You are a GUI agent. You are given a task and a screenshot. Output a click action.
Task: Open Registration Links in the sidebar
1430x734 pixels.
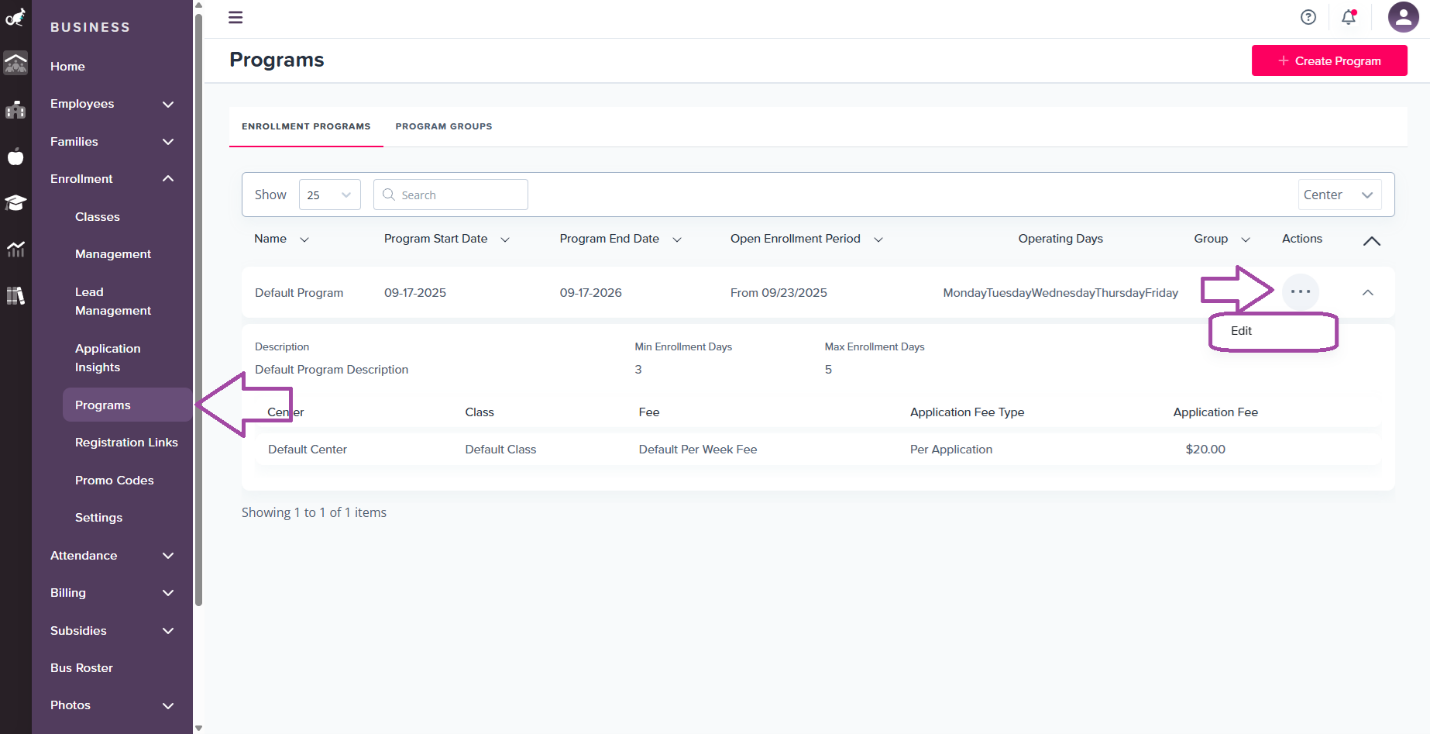click(126, 441)
